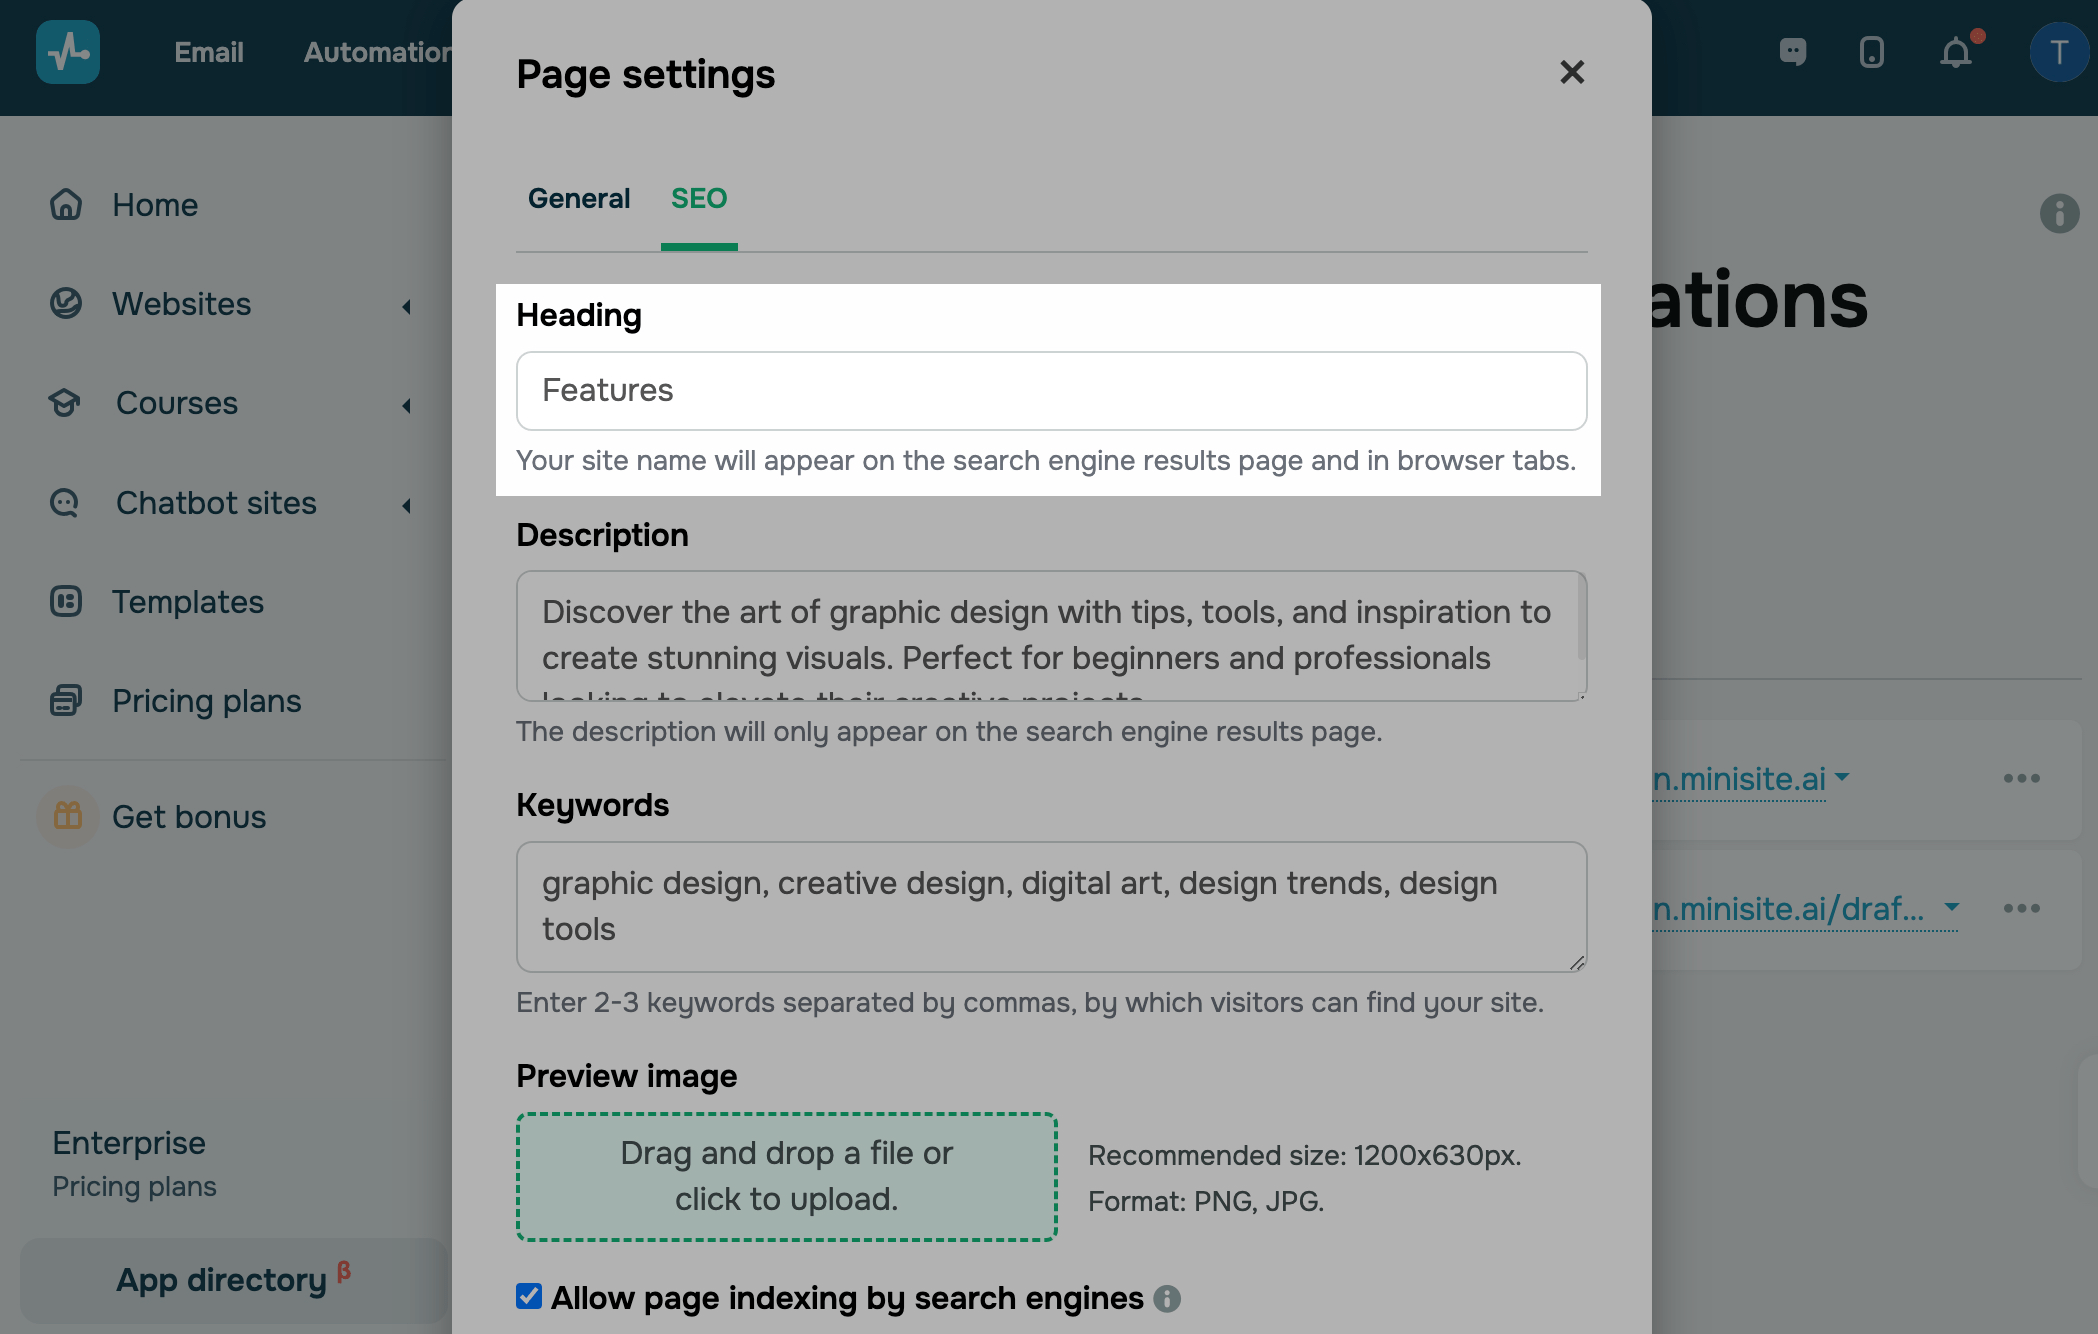The image size is (2098, 1334).
Task: Click the mobile device icon in header
Action: pyautogui.click(x=1872, y=52)
